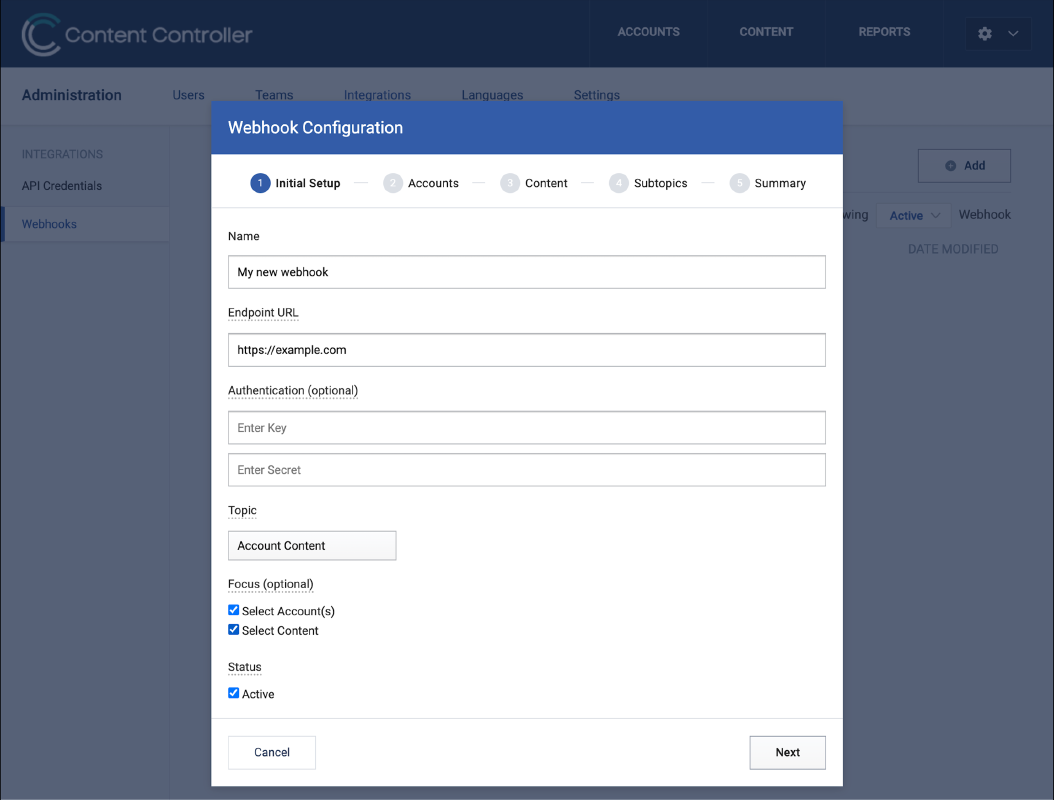Toggle the Select Content checkbox

[x=233, y=629]
